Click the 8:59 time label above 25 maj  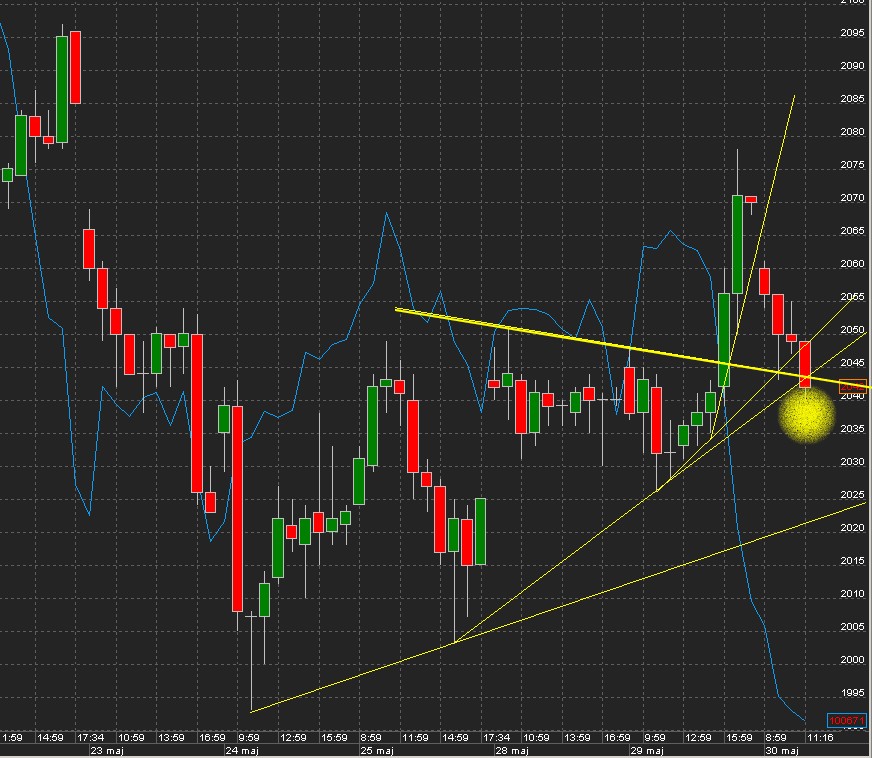coord(371,737)
